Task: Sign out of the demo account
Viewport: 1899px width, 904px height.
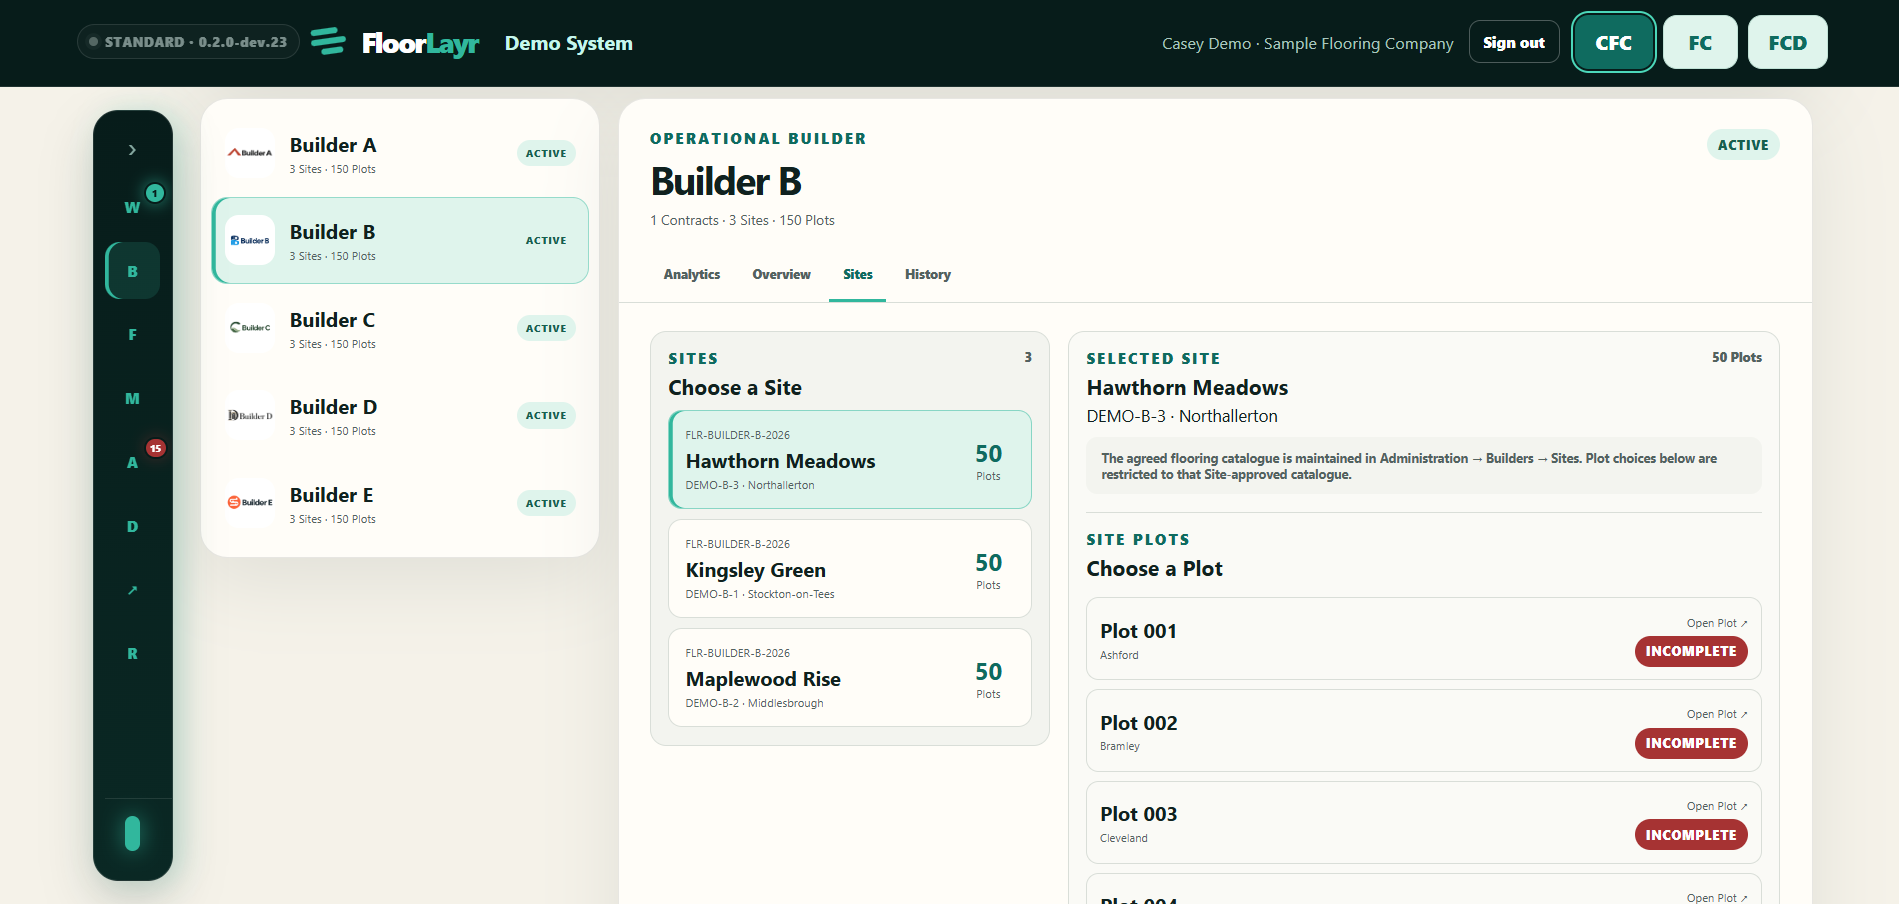Action: tap(1514, 42)
